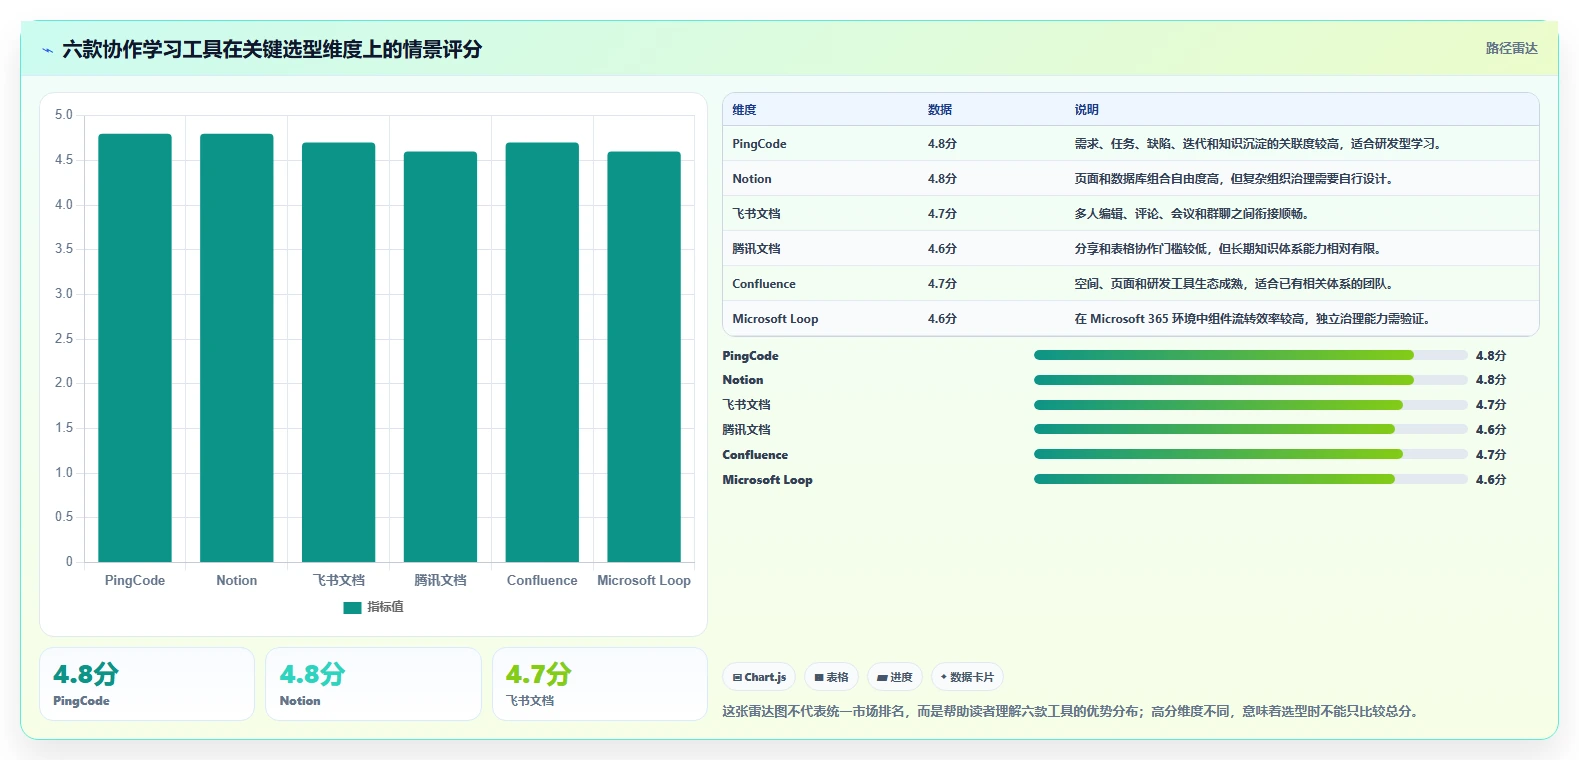Click the 表格 tag chip
The height and width of the screenshot is (760, 1579).
point(831,677)
